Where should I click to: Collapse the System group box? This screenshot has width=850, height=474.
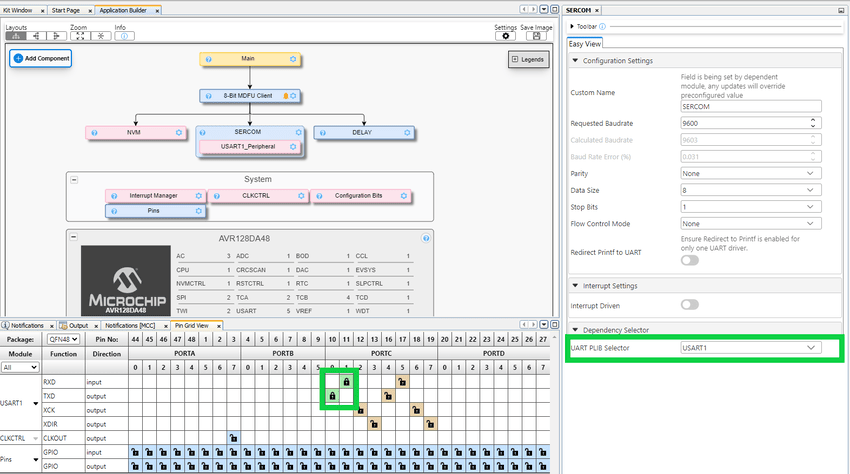(73, 179)
